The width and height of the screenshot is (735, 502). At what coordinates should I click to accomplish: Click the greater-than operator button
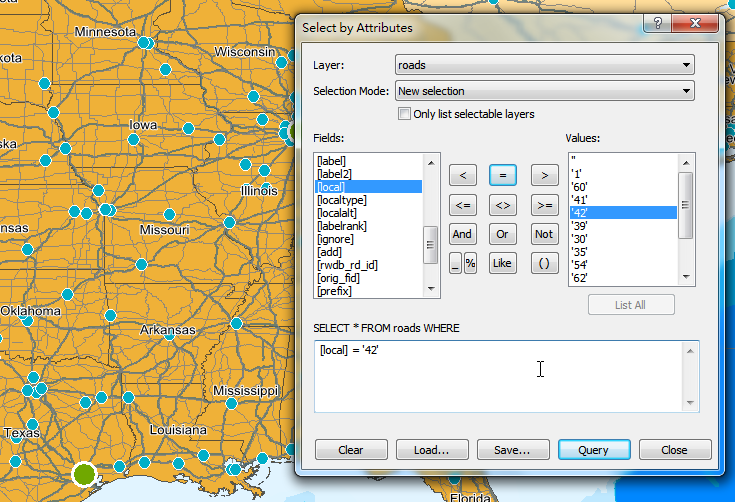click(545, 175)
